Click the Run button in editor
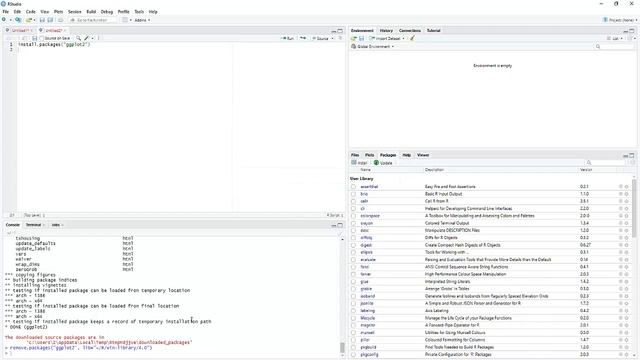 [x=288, y=38]
